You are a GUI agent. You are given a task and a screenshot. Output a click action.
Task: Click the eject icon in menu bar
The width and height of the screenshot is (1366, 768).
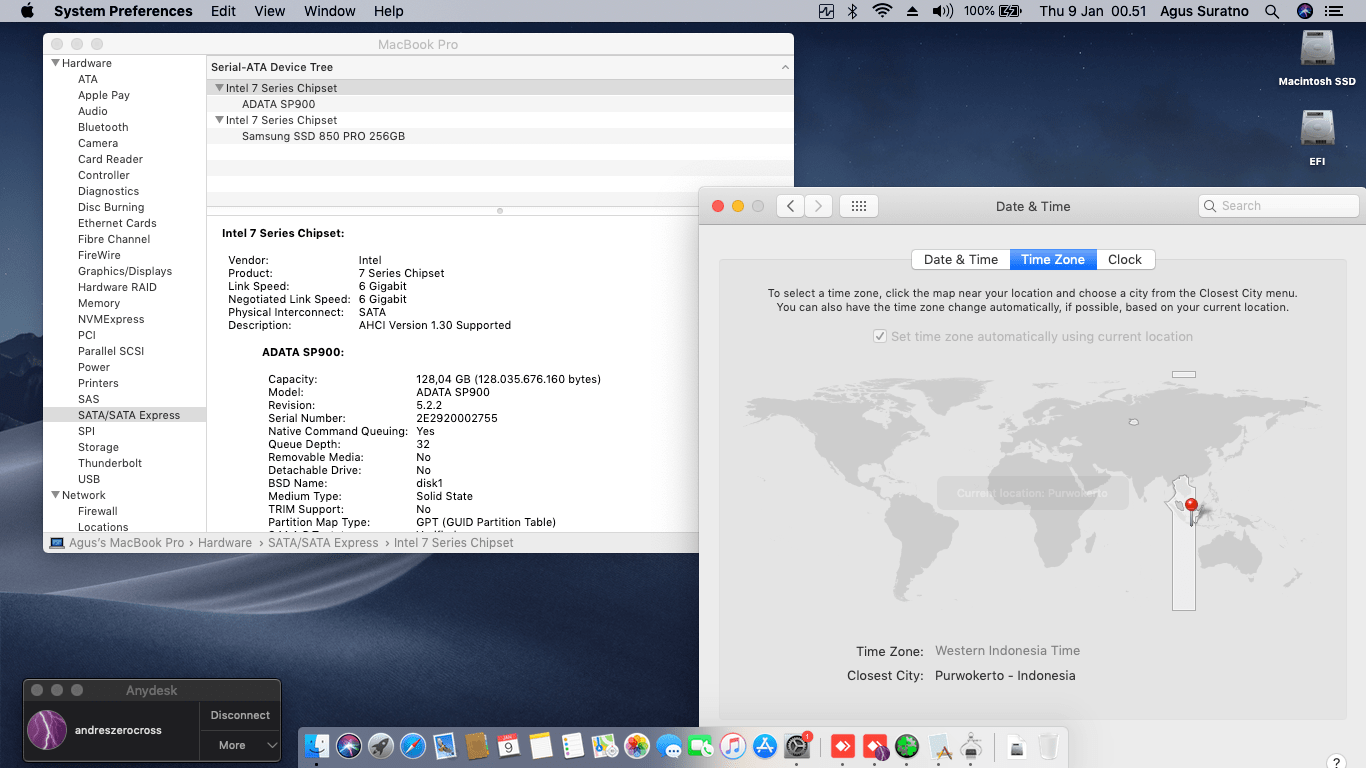pyautogui.click(x=912, y=11)
